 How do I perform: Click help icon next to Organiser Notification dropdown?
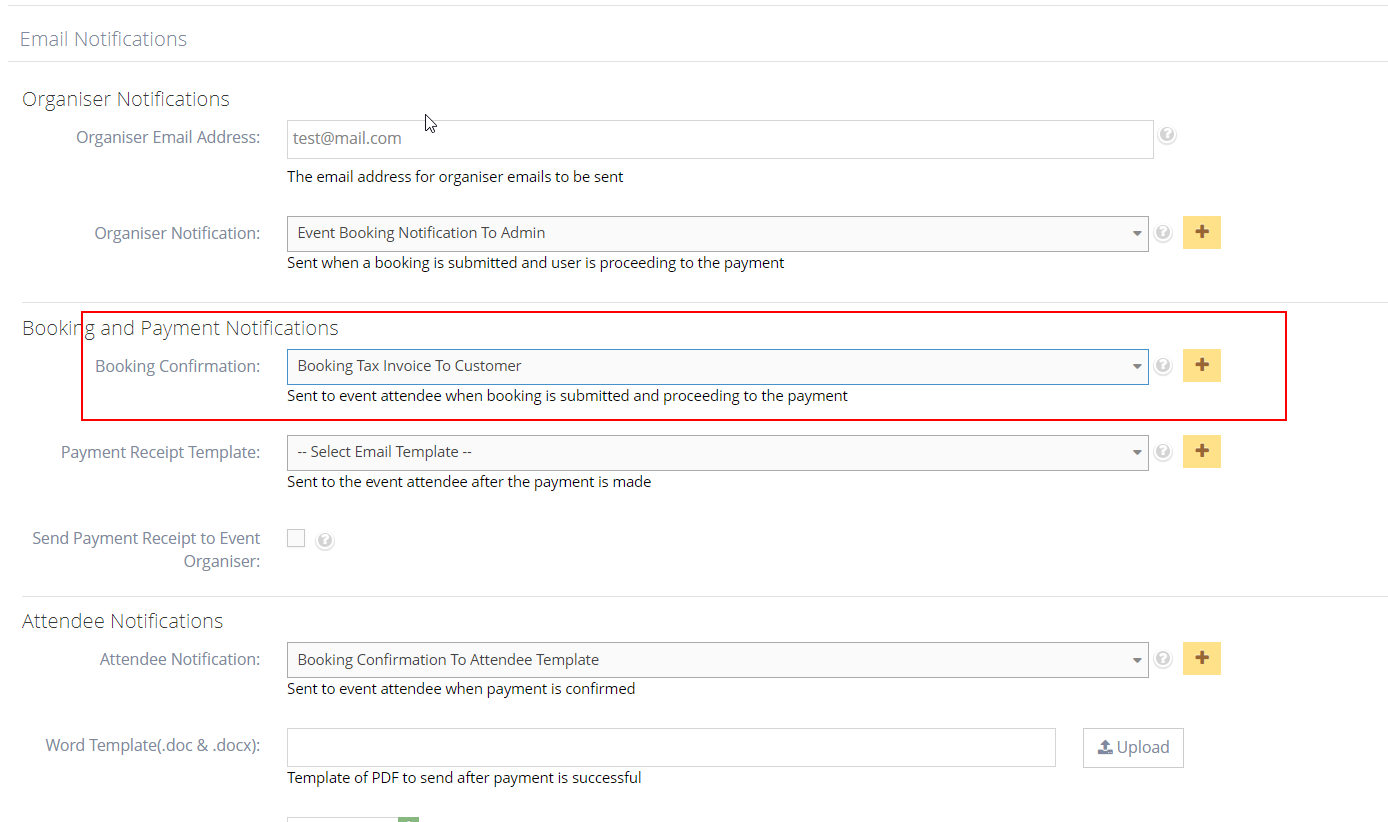click(x=1163, y=233)
